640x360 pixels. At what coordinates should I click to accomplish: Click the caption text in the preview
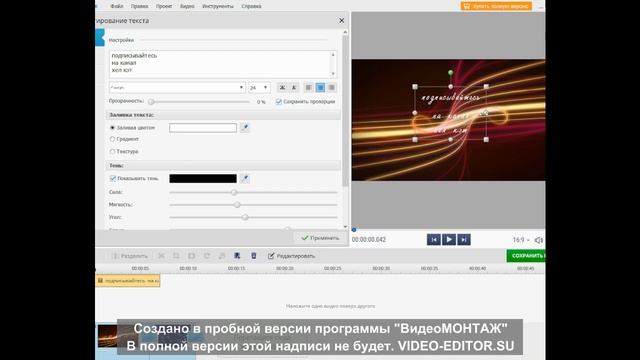click(x=451, y=113)
